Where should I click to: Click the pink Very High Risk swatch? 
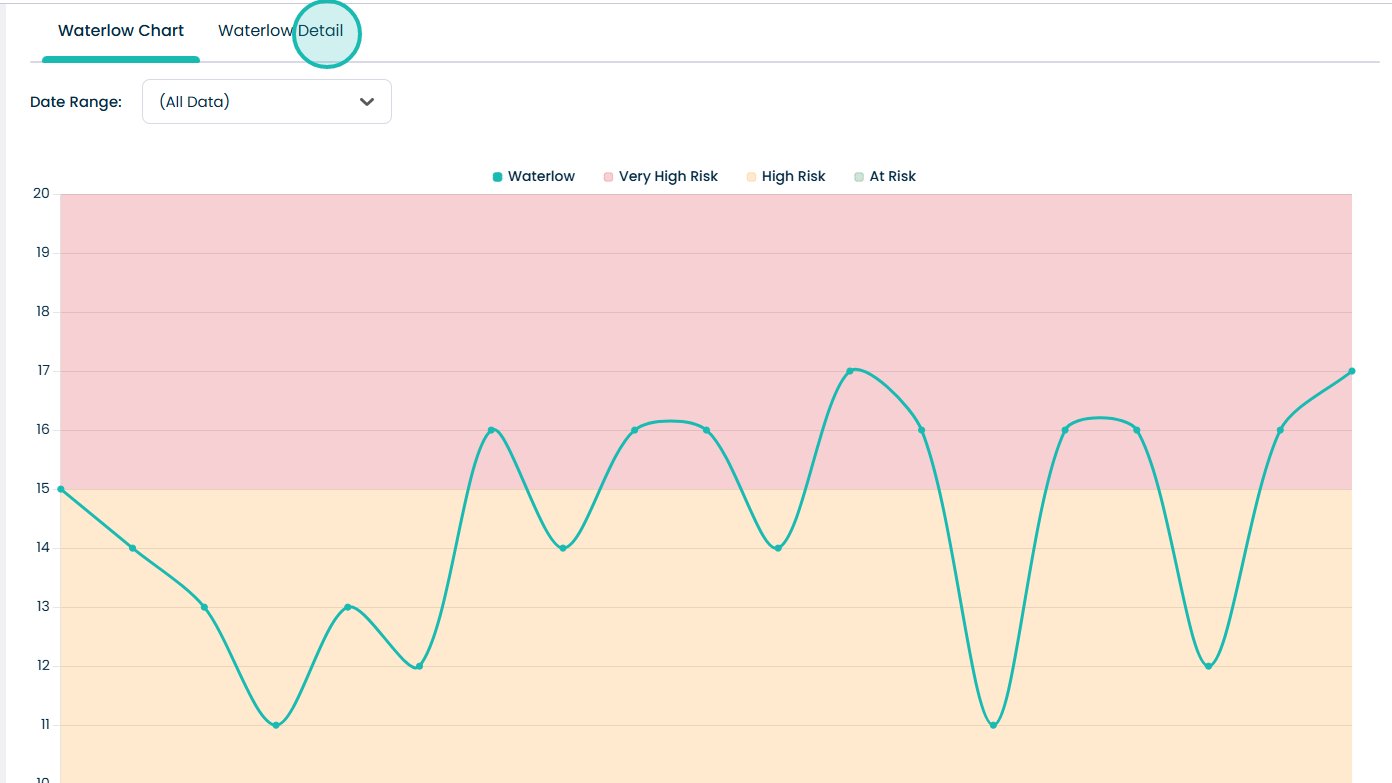[608, 177]
